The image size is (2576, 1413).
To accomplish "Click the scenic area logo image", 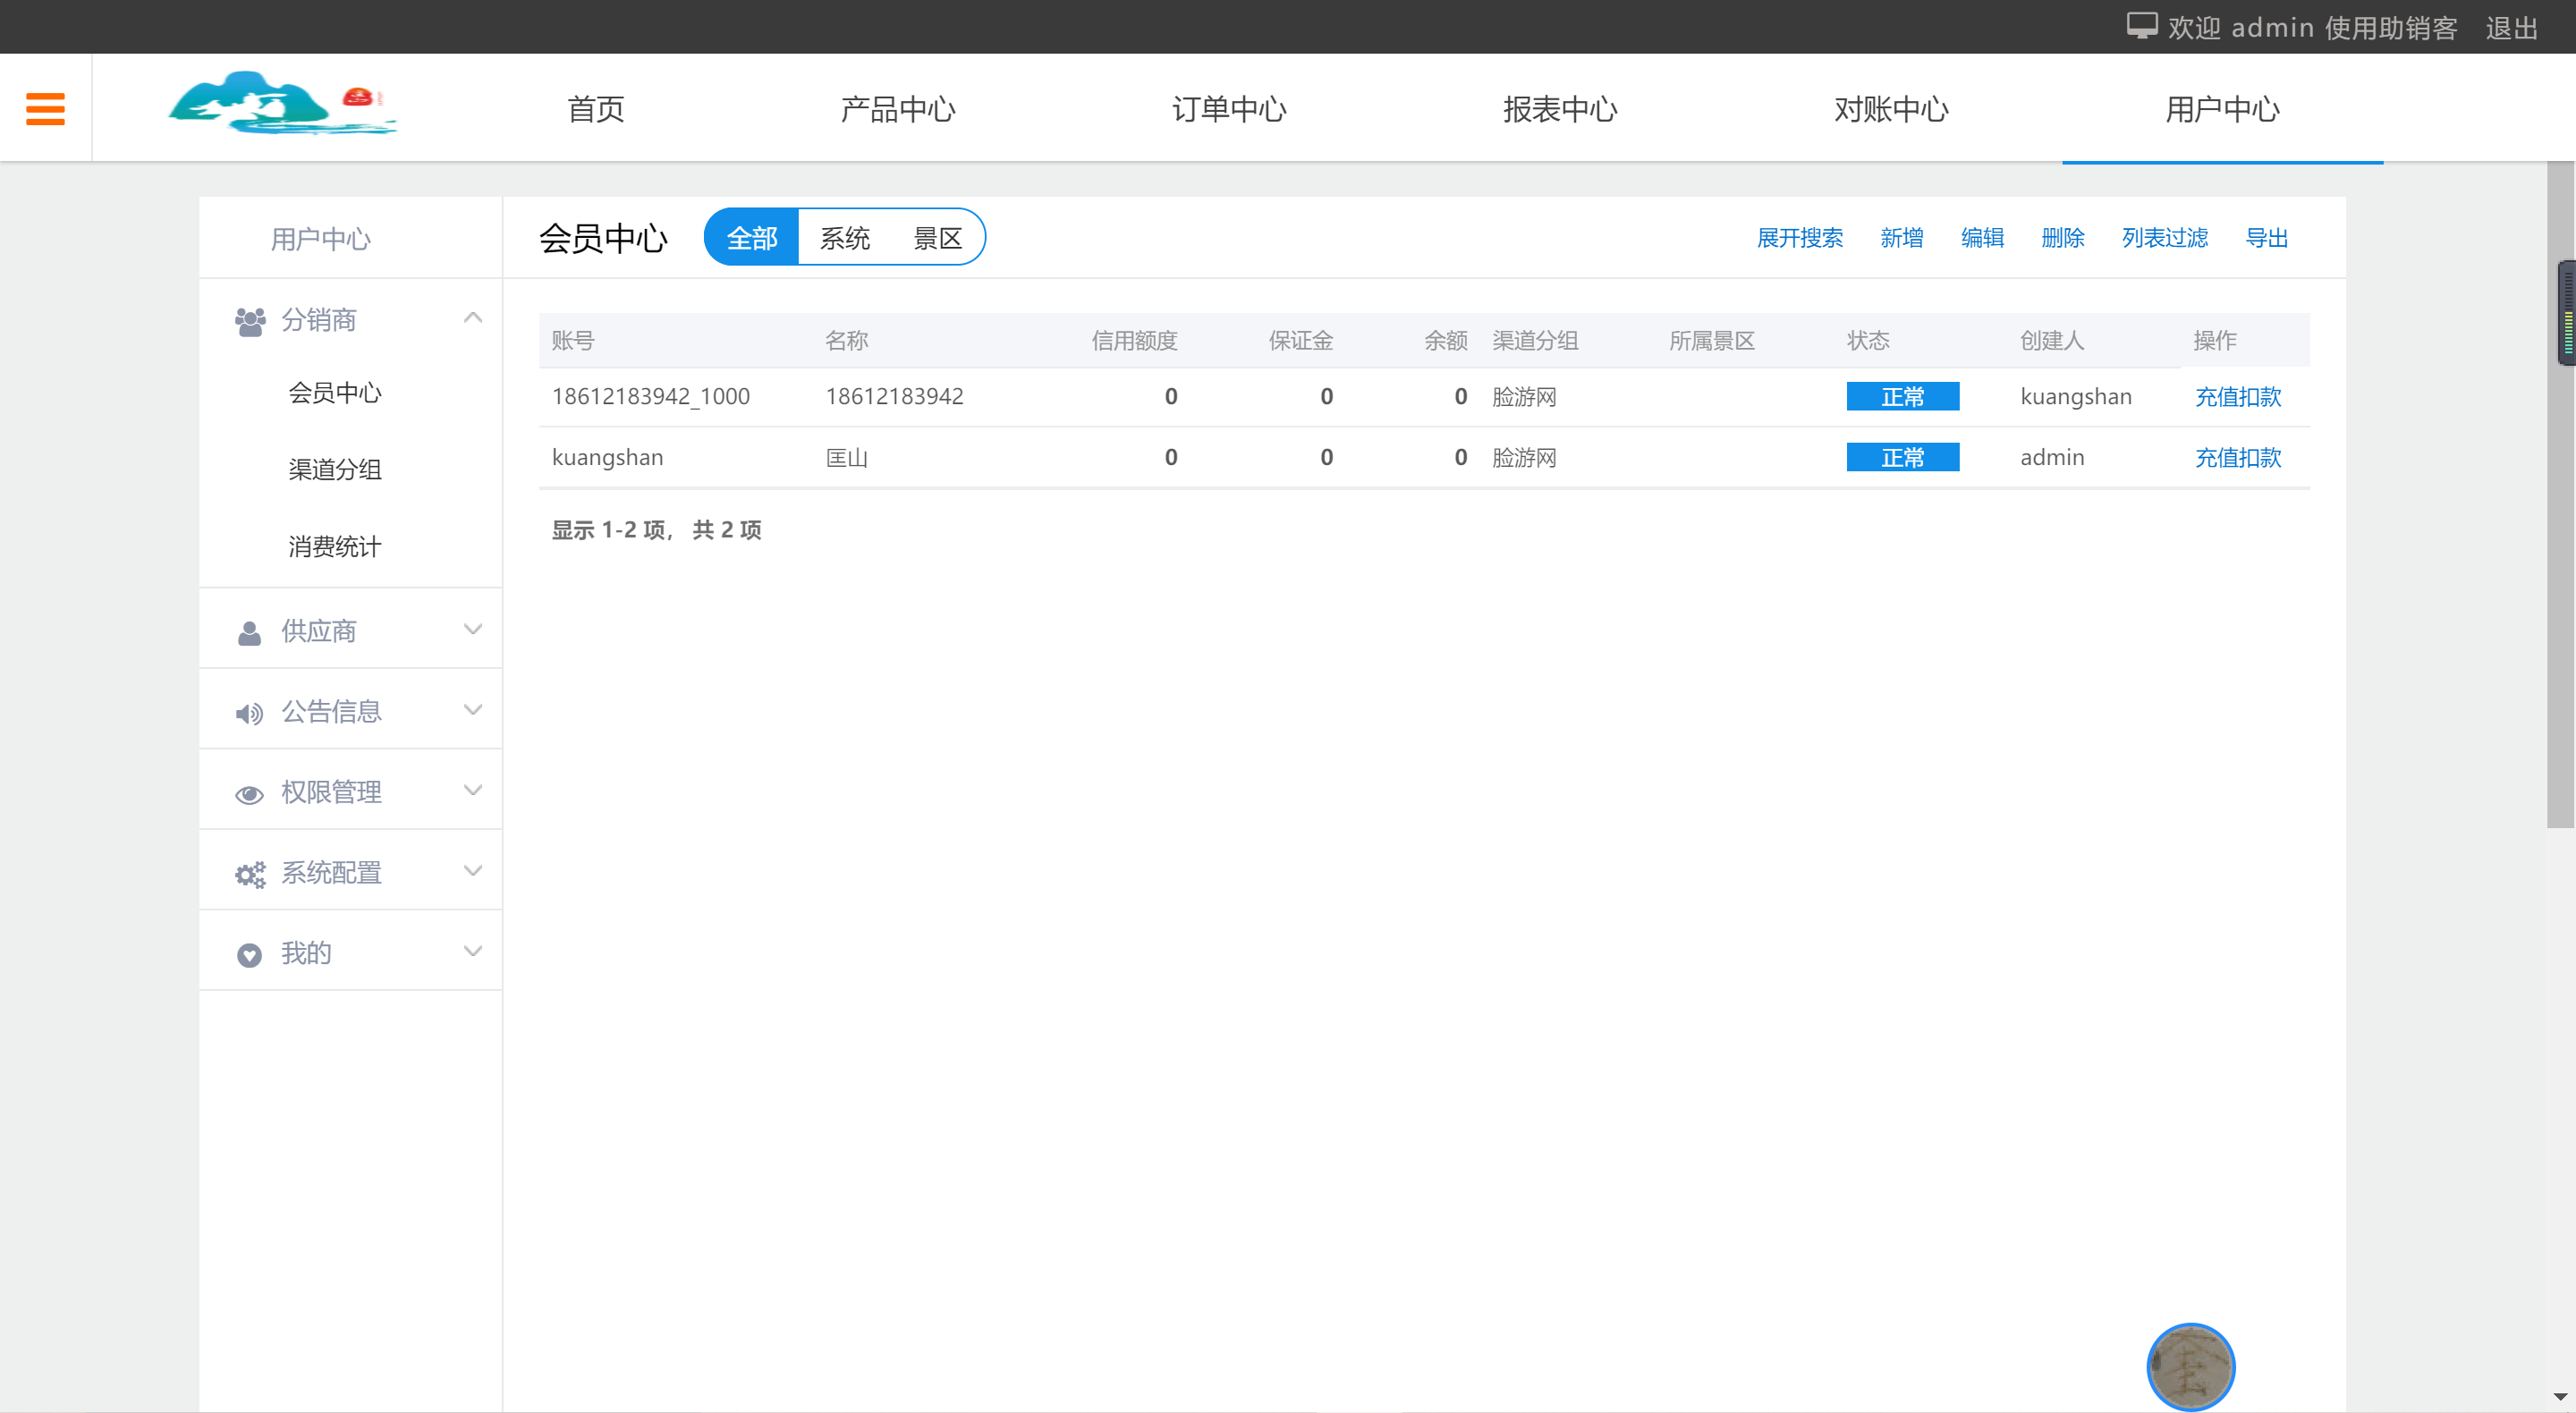I will coord(281,104).
